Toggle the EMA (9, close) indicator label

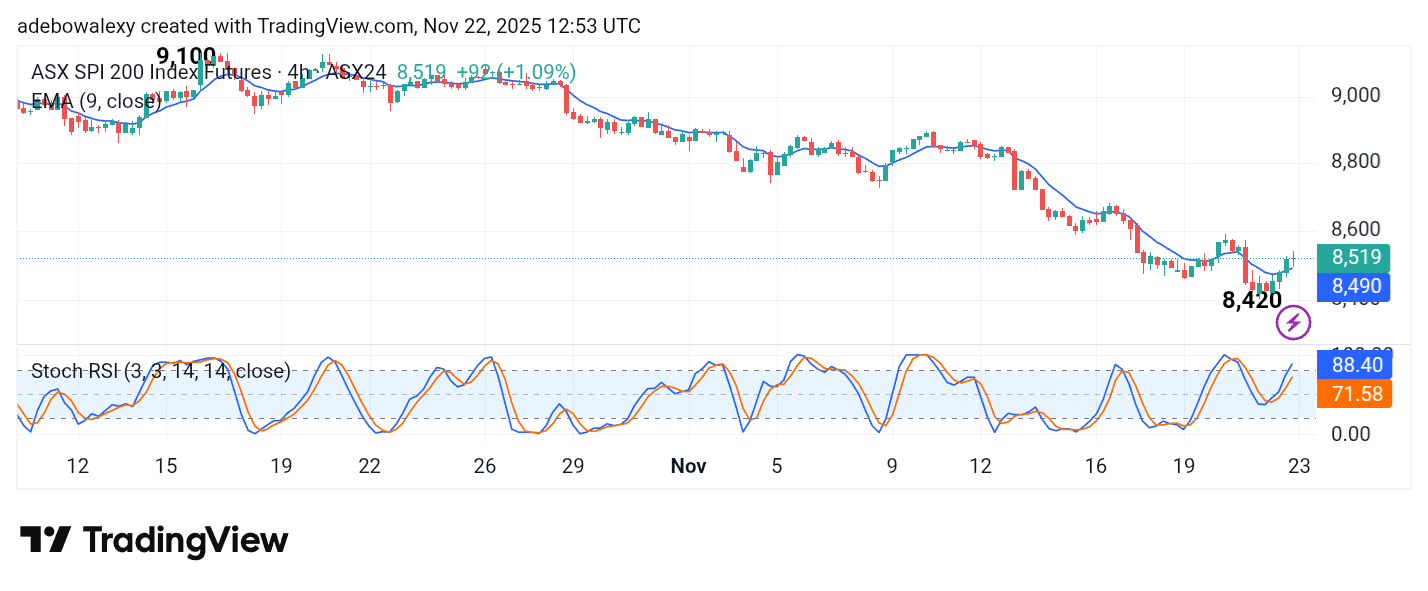click(x=97, y=101)
